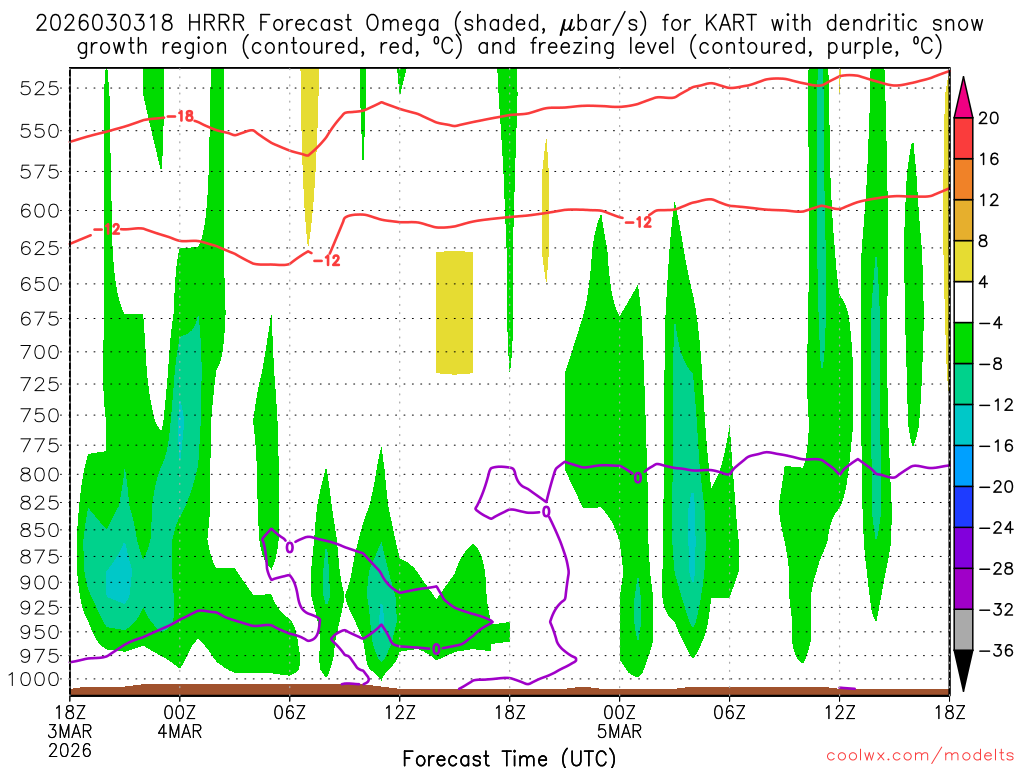Screen dimensions: 1024x768
Task: Click the 12Z label on 4MAR
Action: click(400, 712)
